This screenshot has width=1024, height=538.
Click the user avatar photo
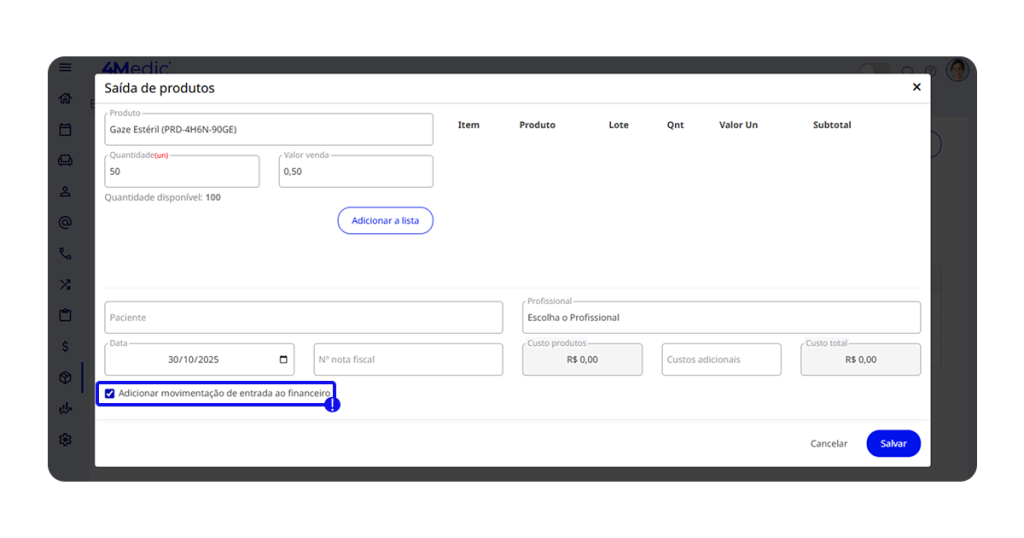tap(957, 70)
